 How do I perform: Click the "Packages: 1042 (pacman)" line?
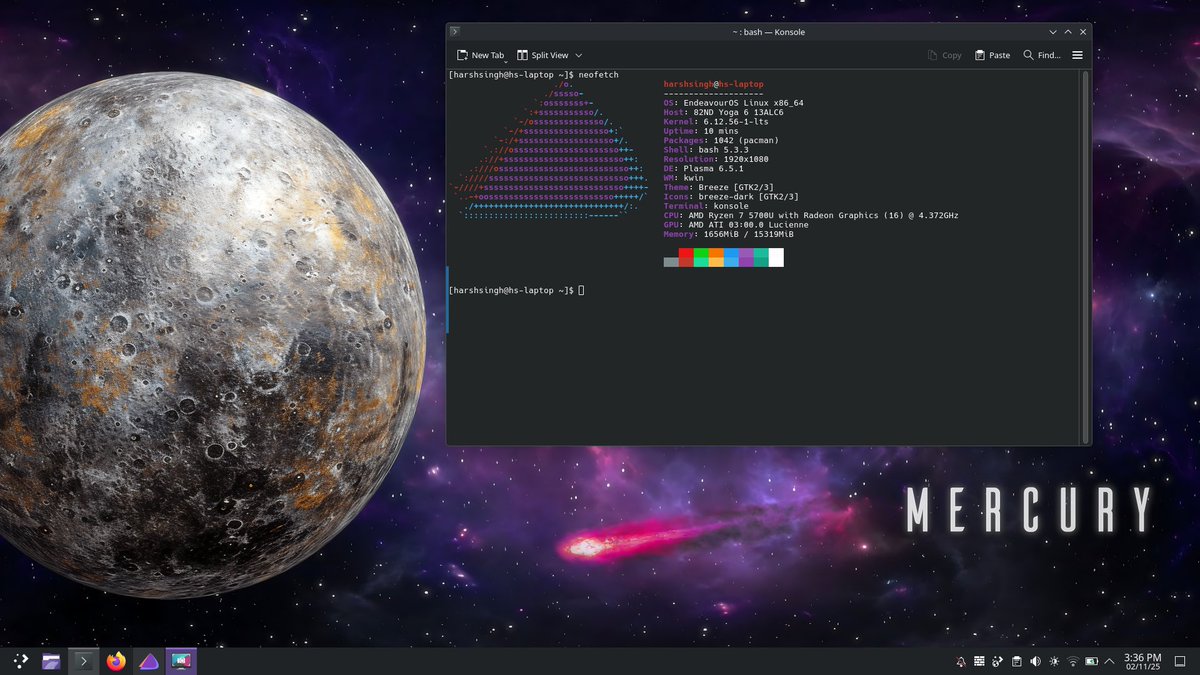click(721, 140)
